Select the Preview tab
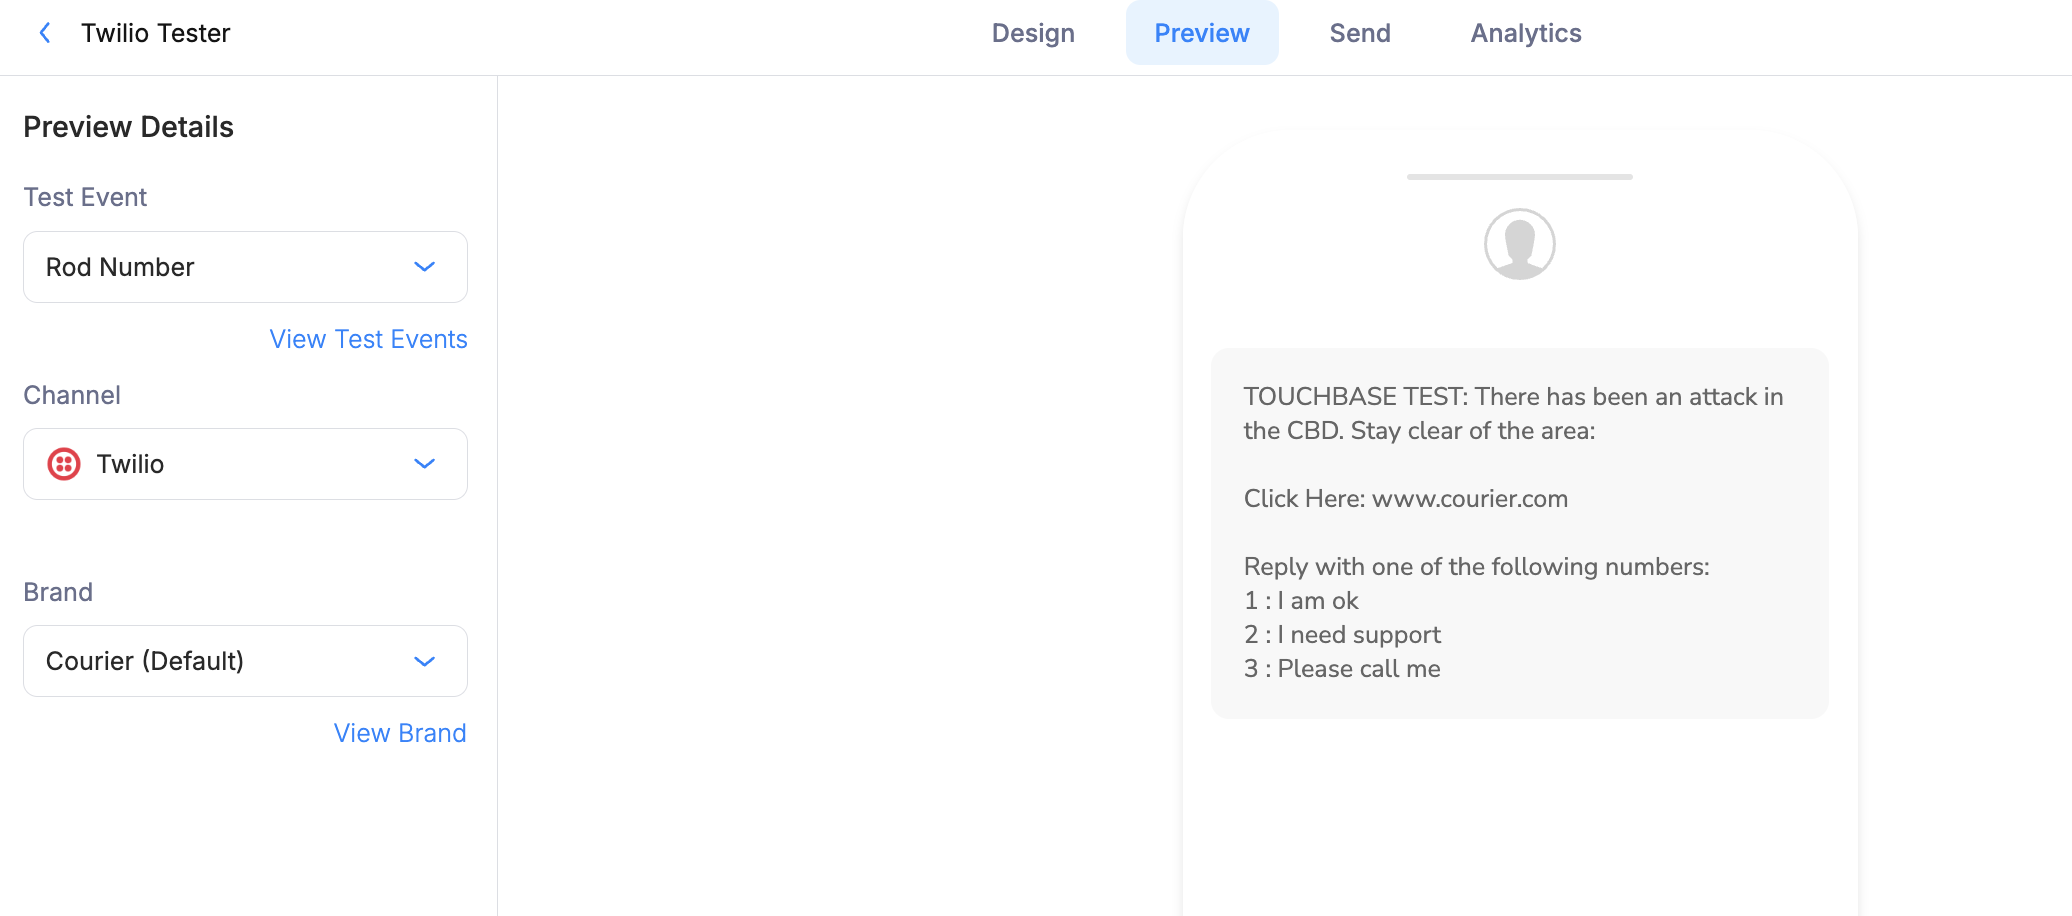This screenshot has height=916, width=2072. point(1202,33)
